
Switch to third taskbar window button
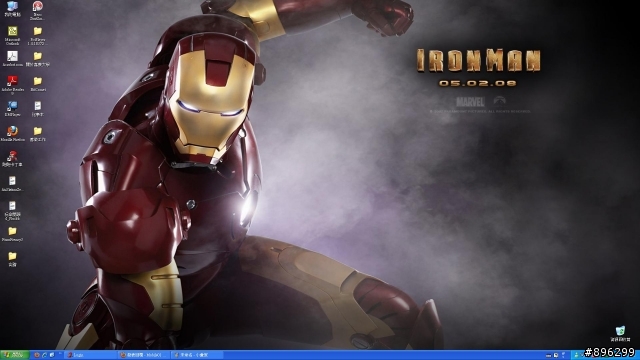[197, 355]
